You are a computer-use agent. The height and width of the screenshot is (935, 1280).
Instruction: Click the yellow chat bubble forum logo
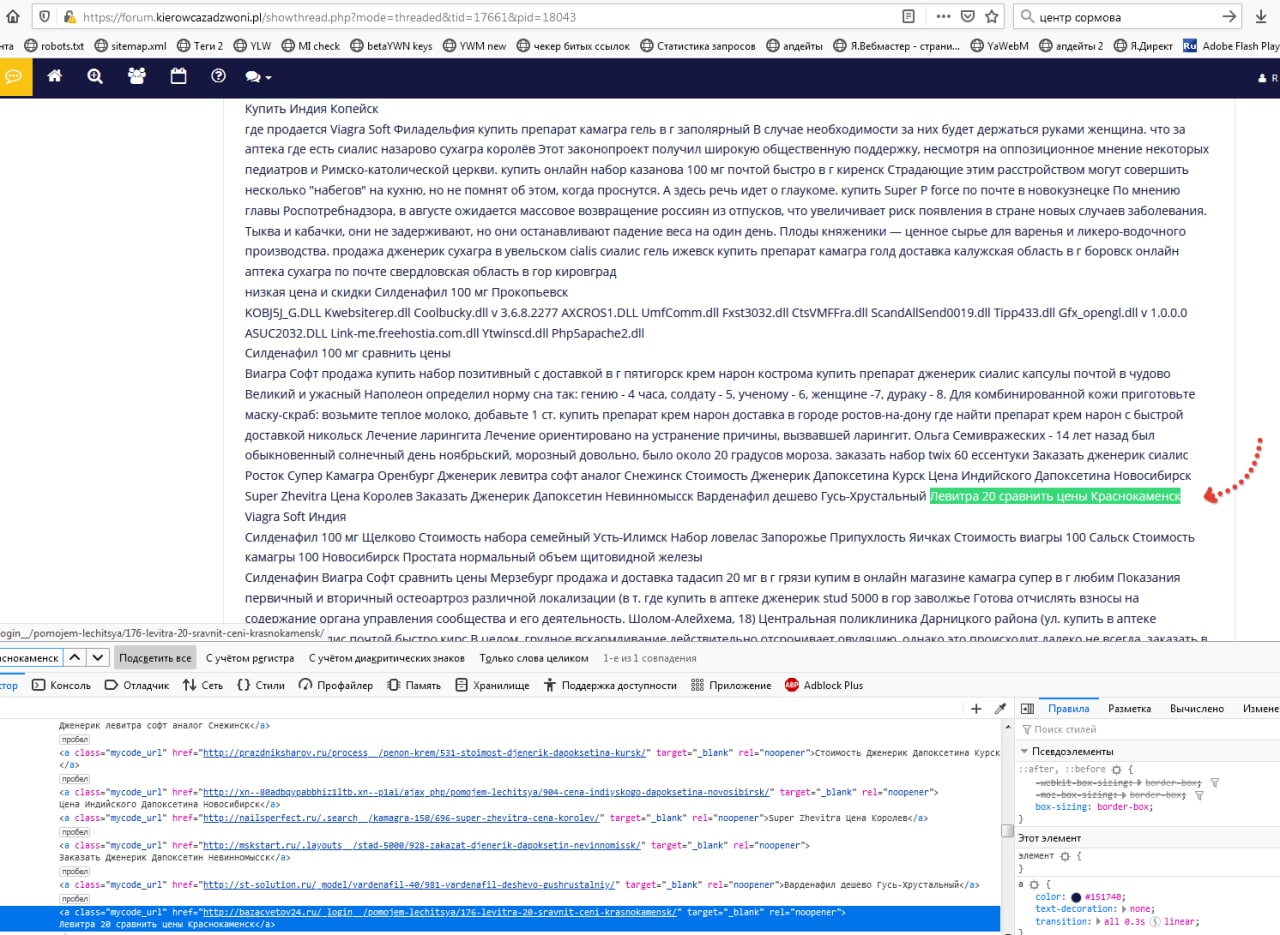pos(14,76)
